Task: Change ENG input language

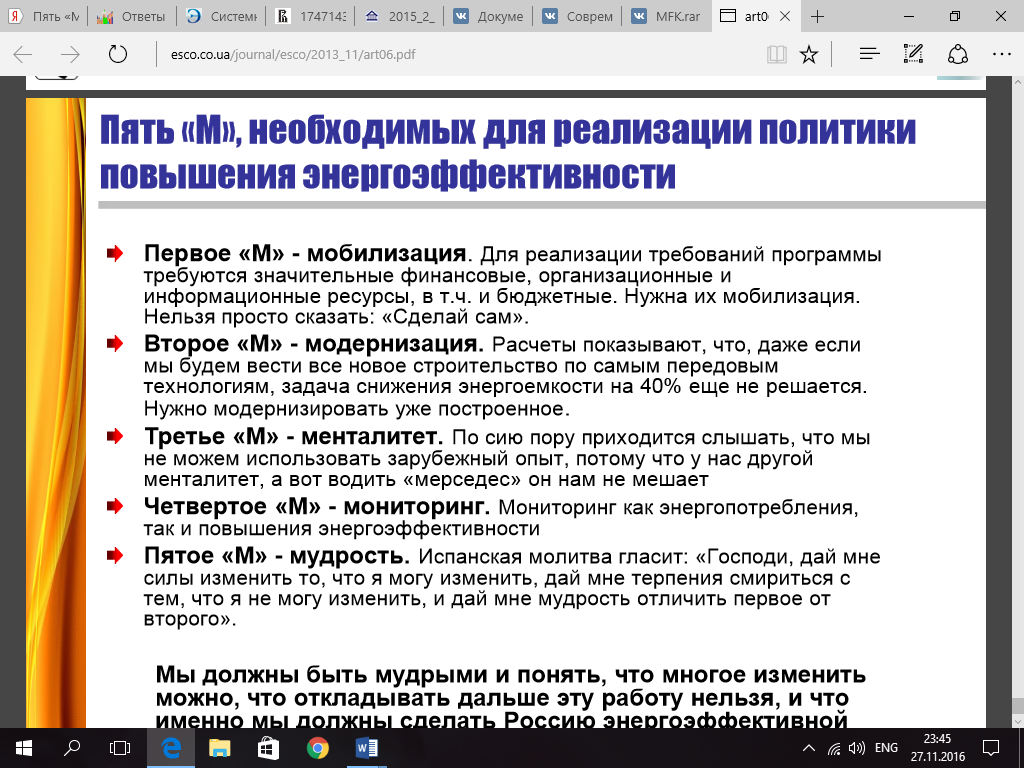Action: 886,748
